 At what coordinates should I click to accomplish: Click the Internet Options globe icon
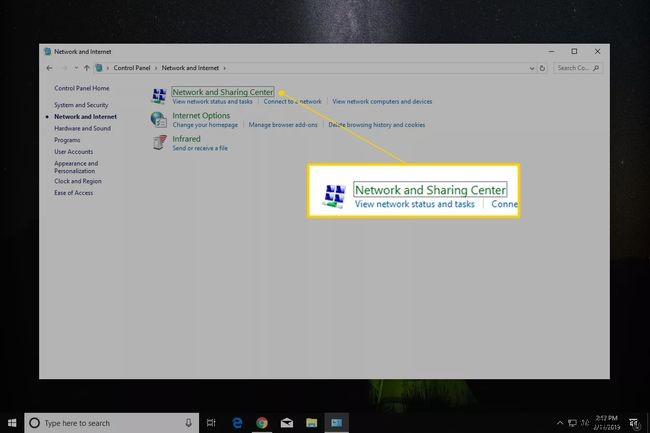point(159,119)
